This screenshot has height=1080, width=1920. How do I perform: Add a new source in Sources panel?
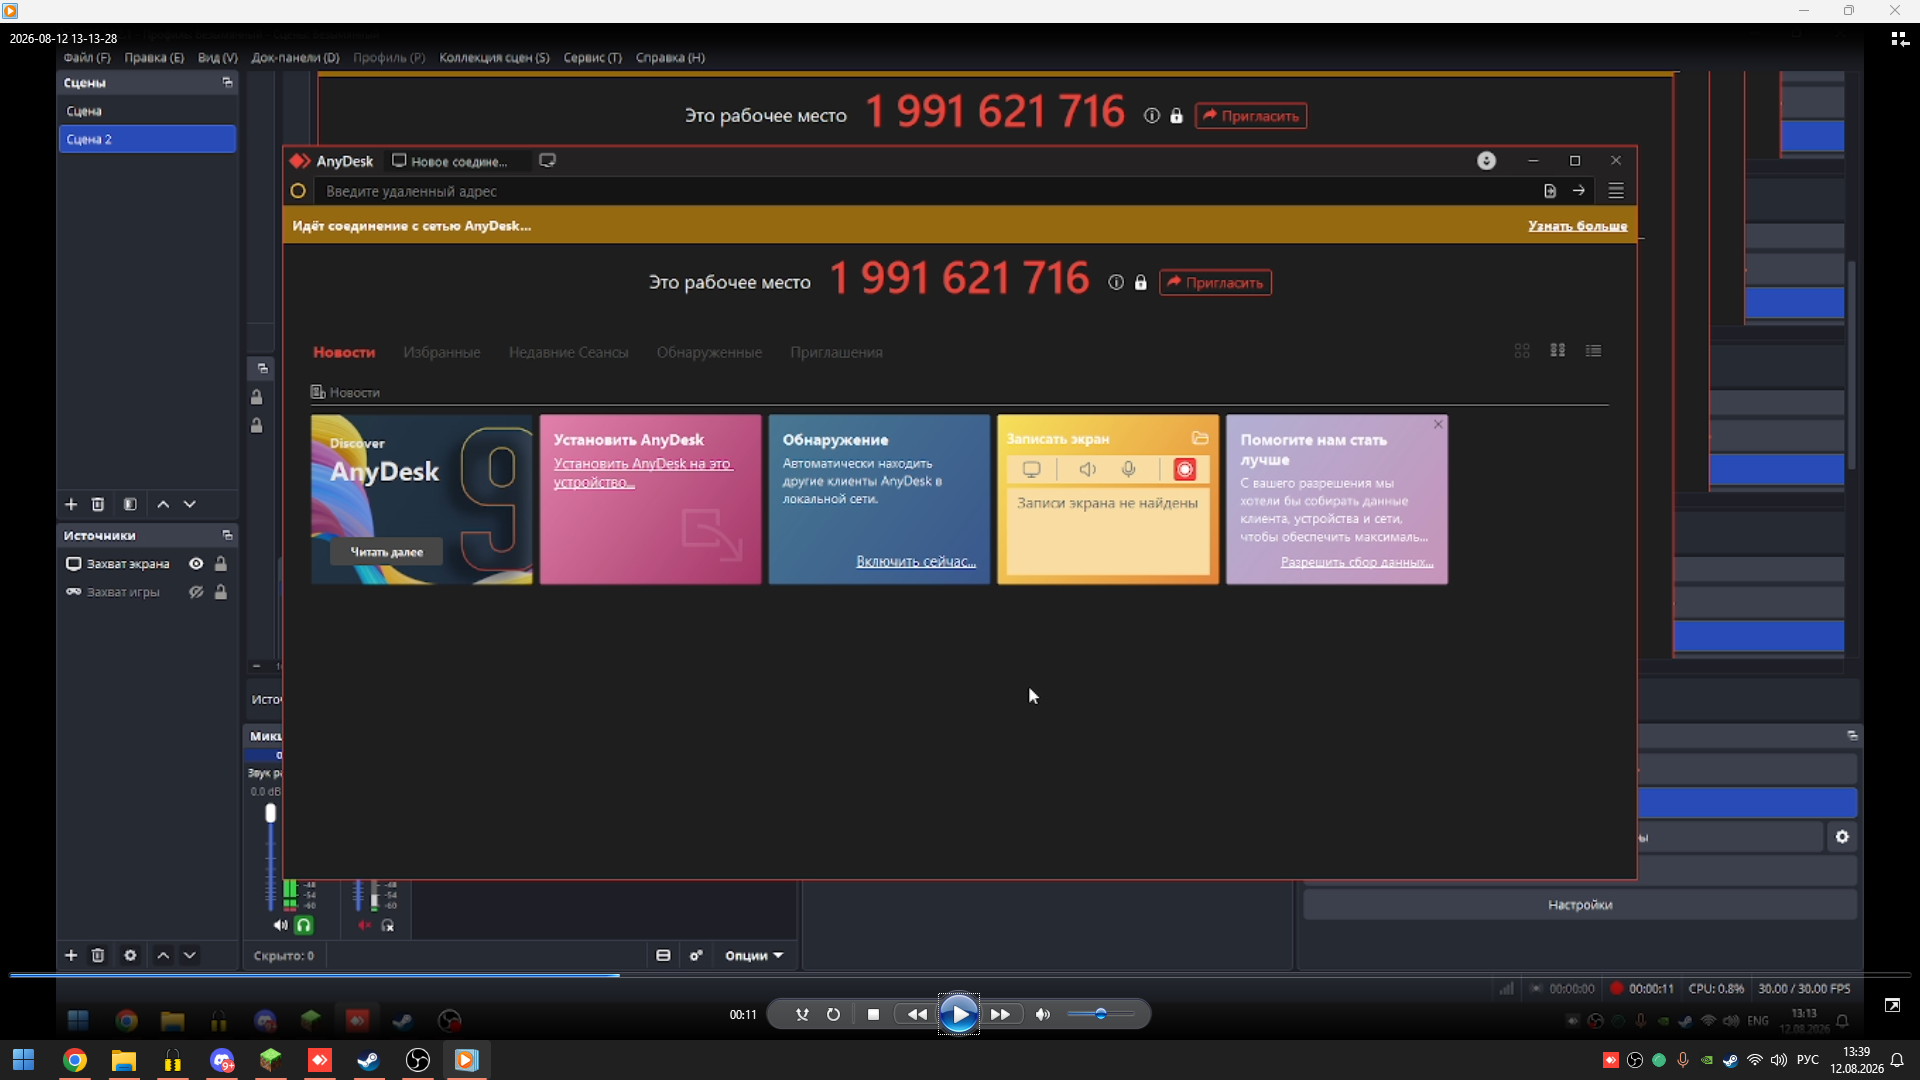pos(71,956)
